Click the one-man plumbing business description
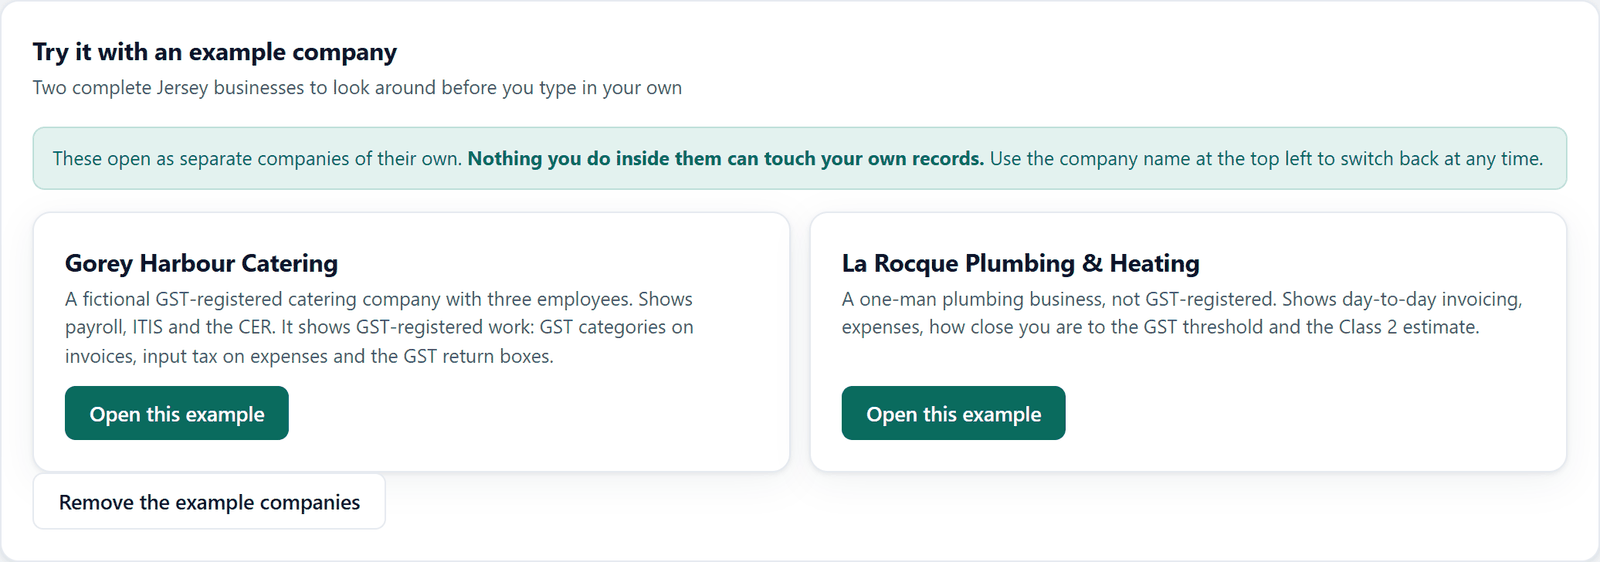Image resolution: width=1600 pixels, height=562 pixels. [1182, 313]
